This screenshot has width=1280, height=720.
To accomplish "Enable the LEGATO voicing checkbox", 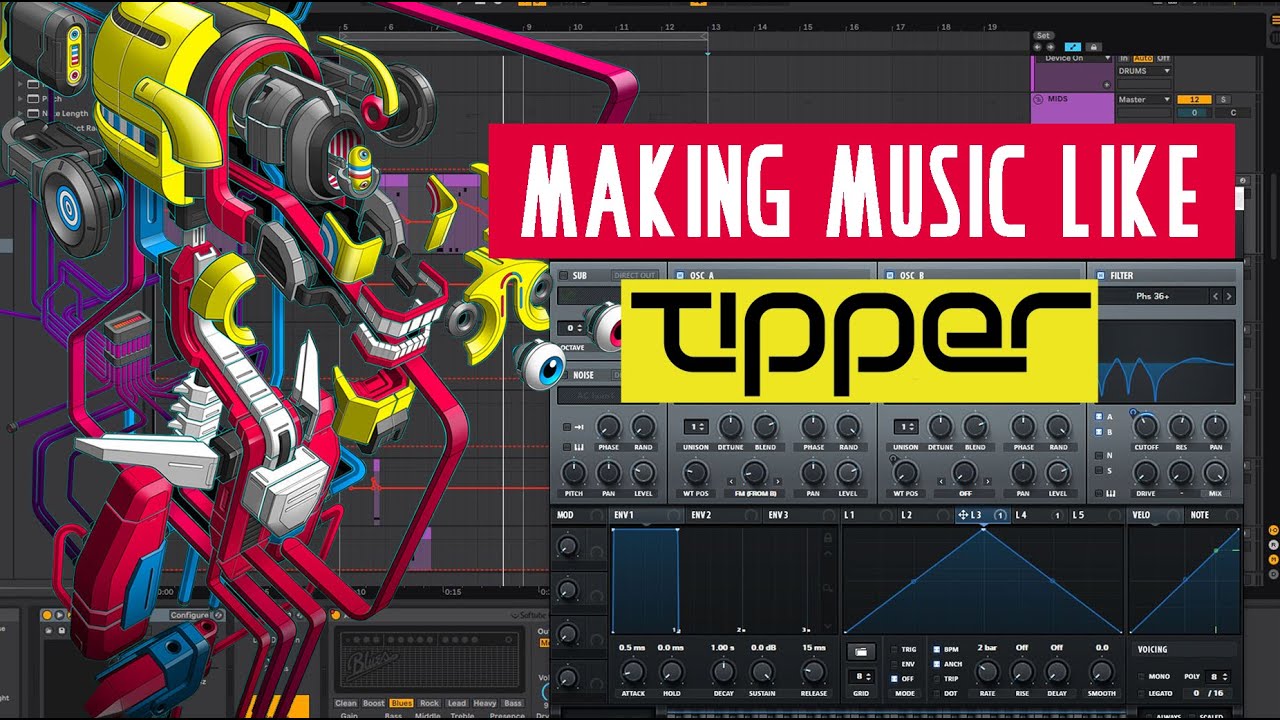I will point(1142,693).
